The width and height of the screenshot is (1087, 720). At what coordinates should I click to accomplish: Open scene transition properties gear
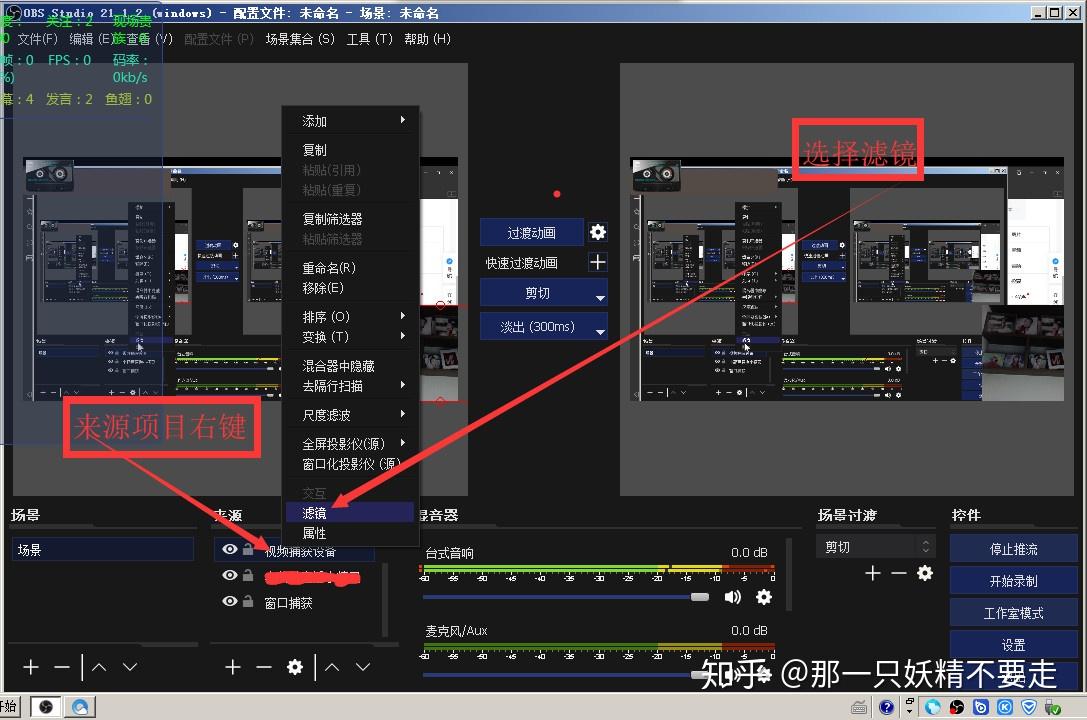(925, 573)
